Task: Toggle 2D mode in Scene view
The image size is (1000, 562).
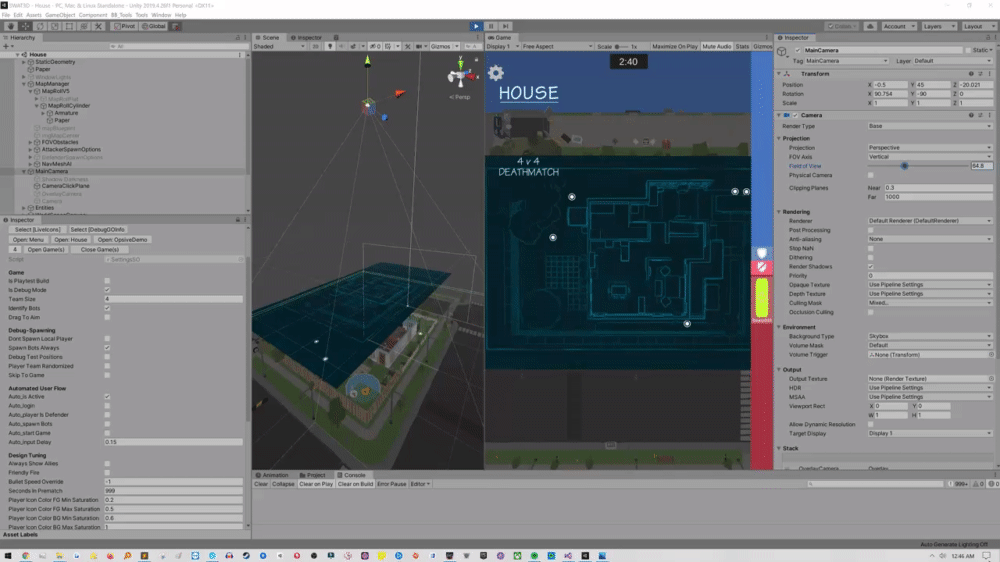Action: [x=315, y=47]
